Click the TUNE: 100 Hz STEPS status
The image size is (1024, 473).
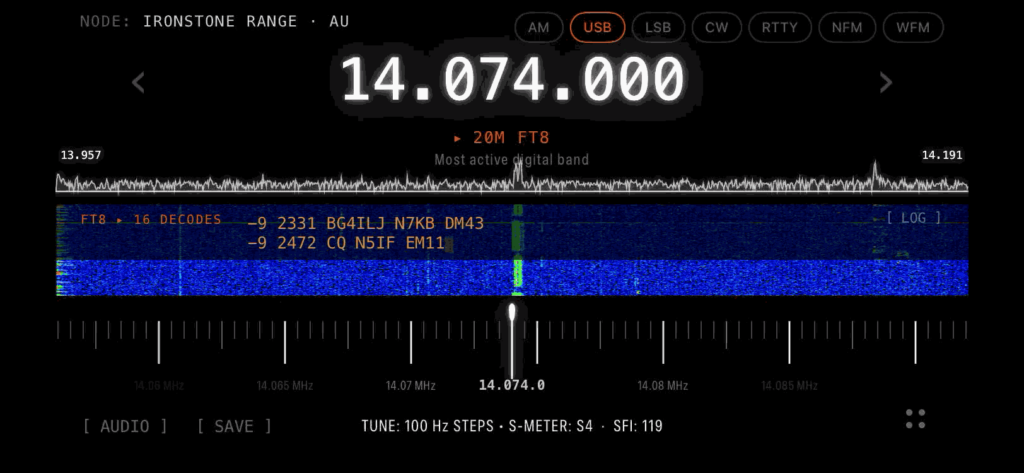pos(428,427)
